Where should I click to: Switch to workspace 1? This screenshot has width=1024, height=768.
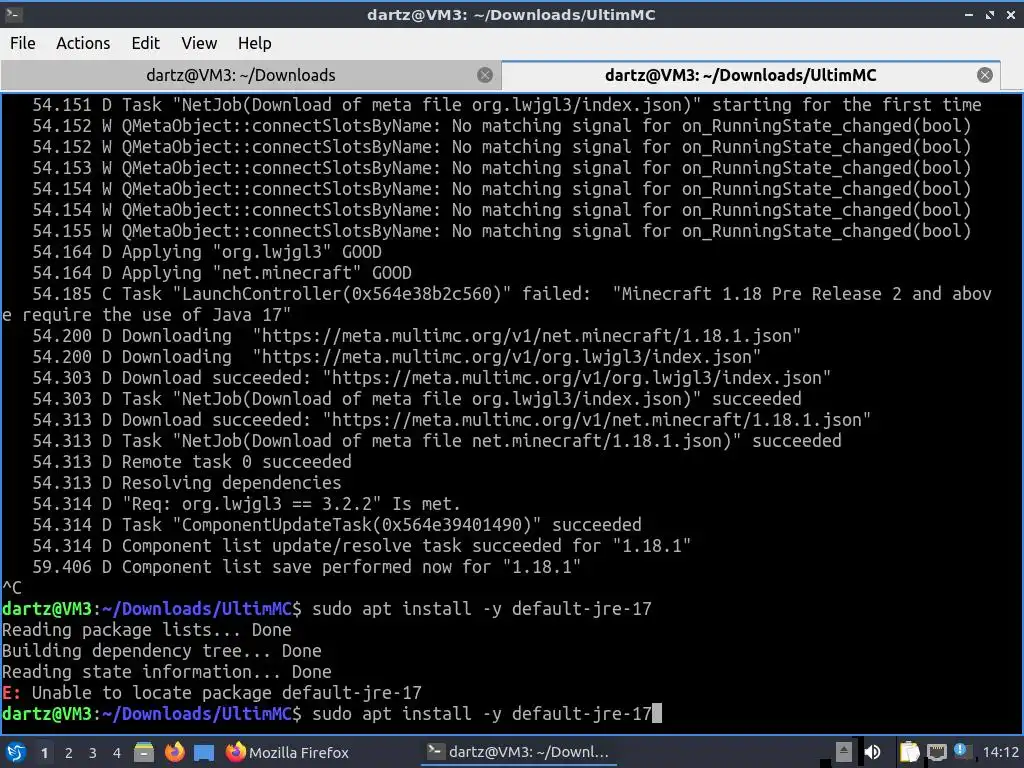click(x=44, y=753)
